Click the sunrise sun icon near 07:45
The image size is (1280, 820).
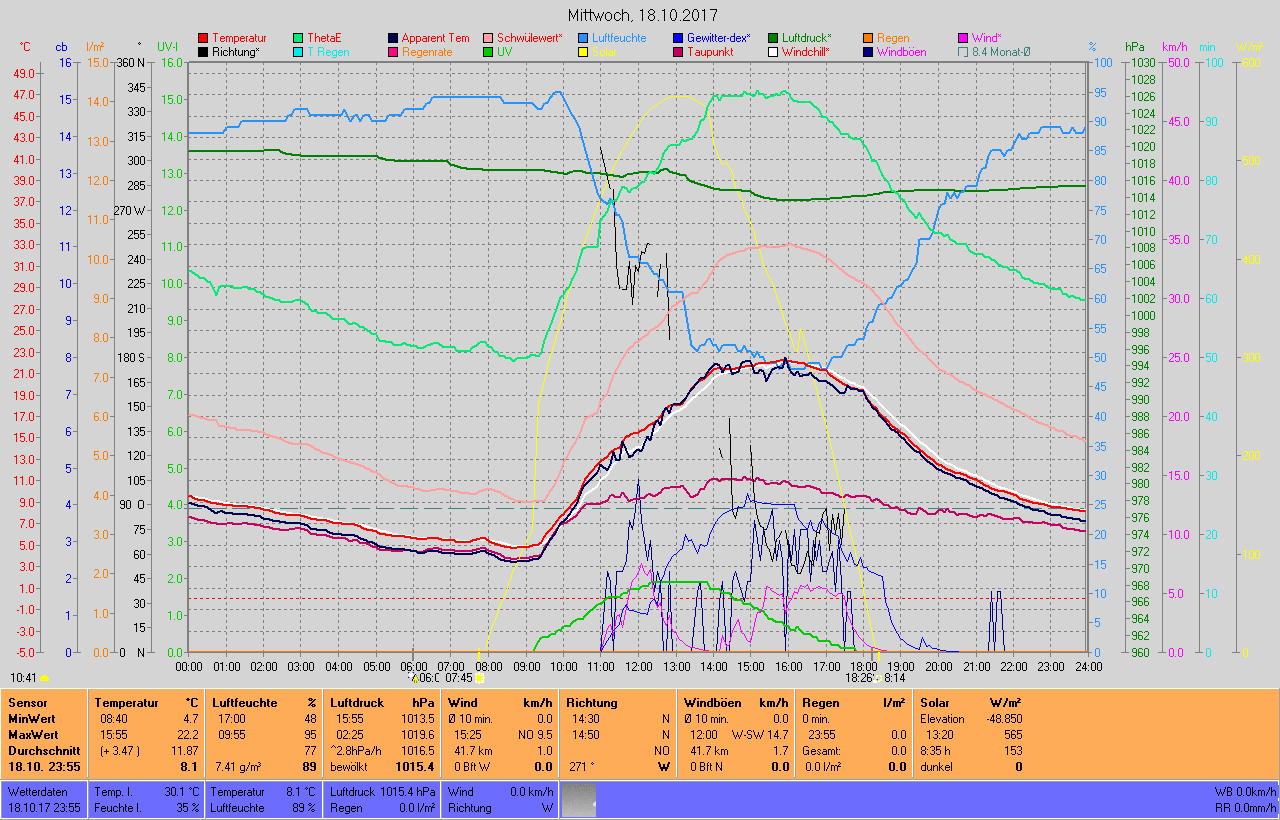pos(480,678)
